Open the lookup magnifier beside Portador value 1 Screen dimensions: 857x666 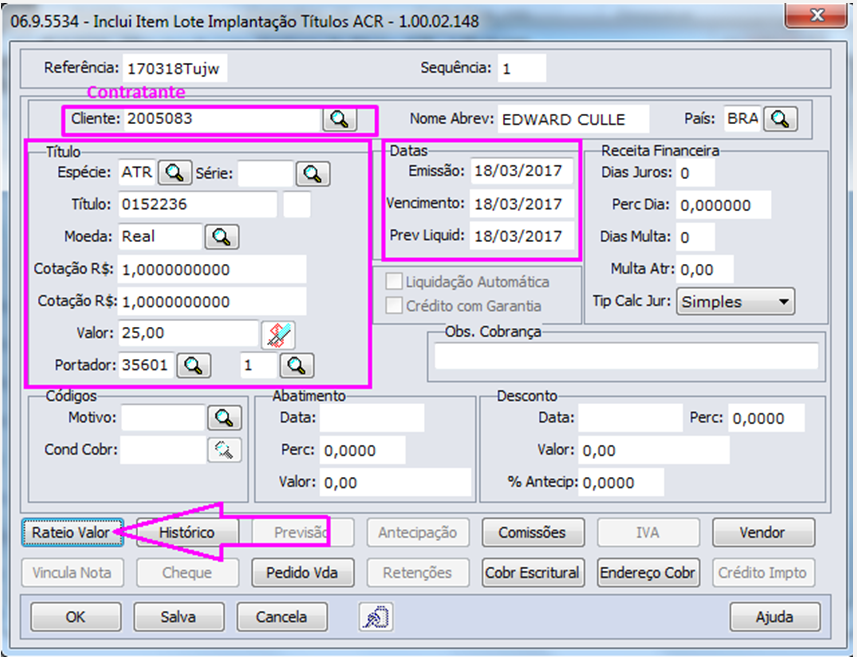click(x=297, y=366)
